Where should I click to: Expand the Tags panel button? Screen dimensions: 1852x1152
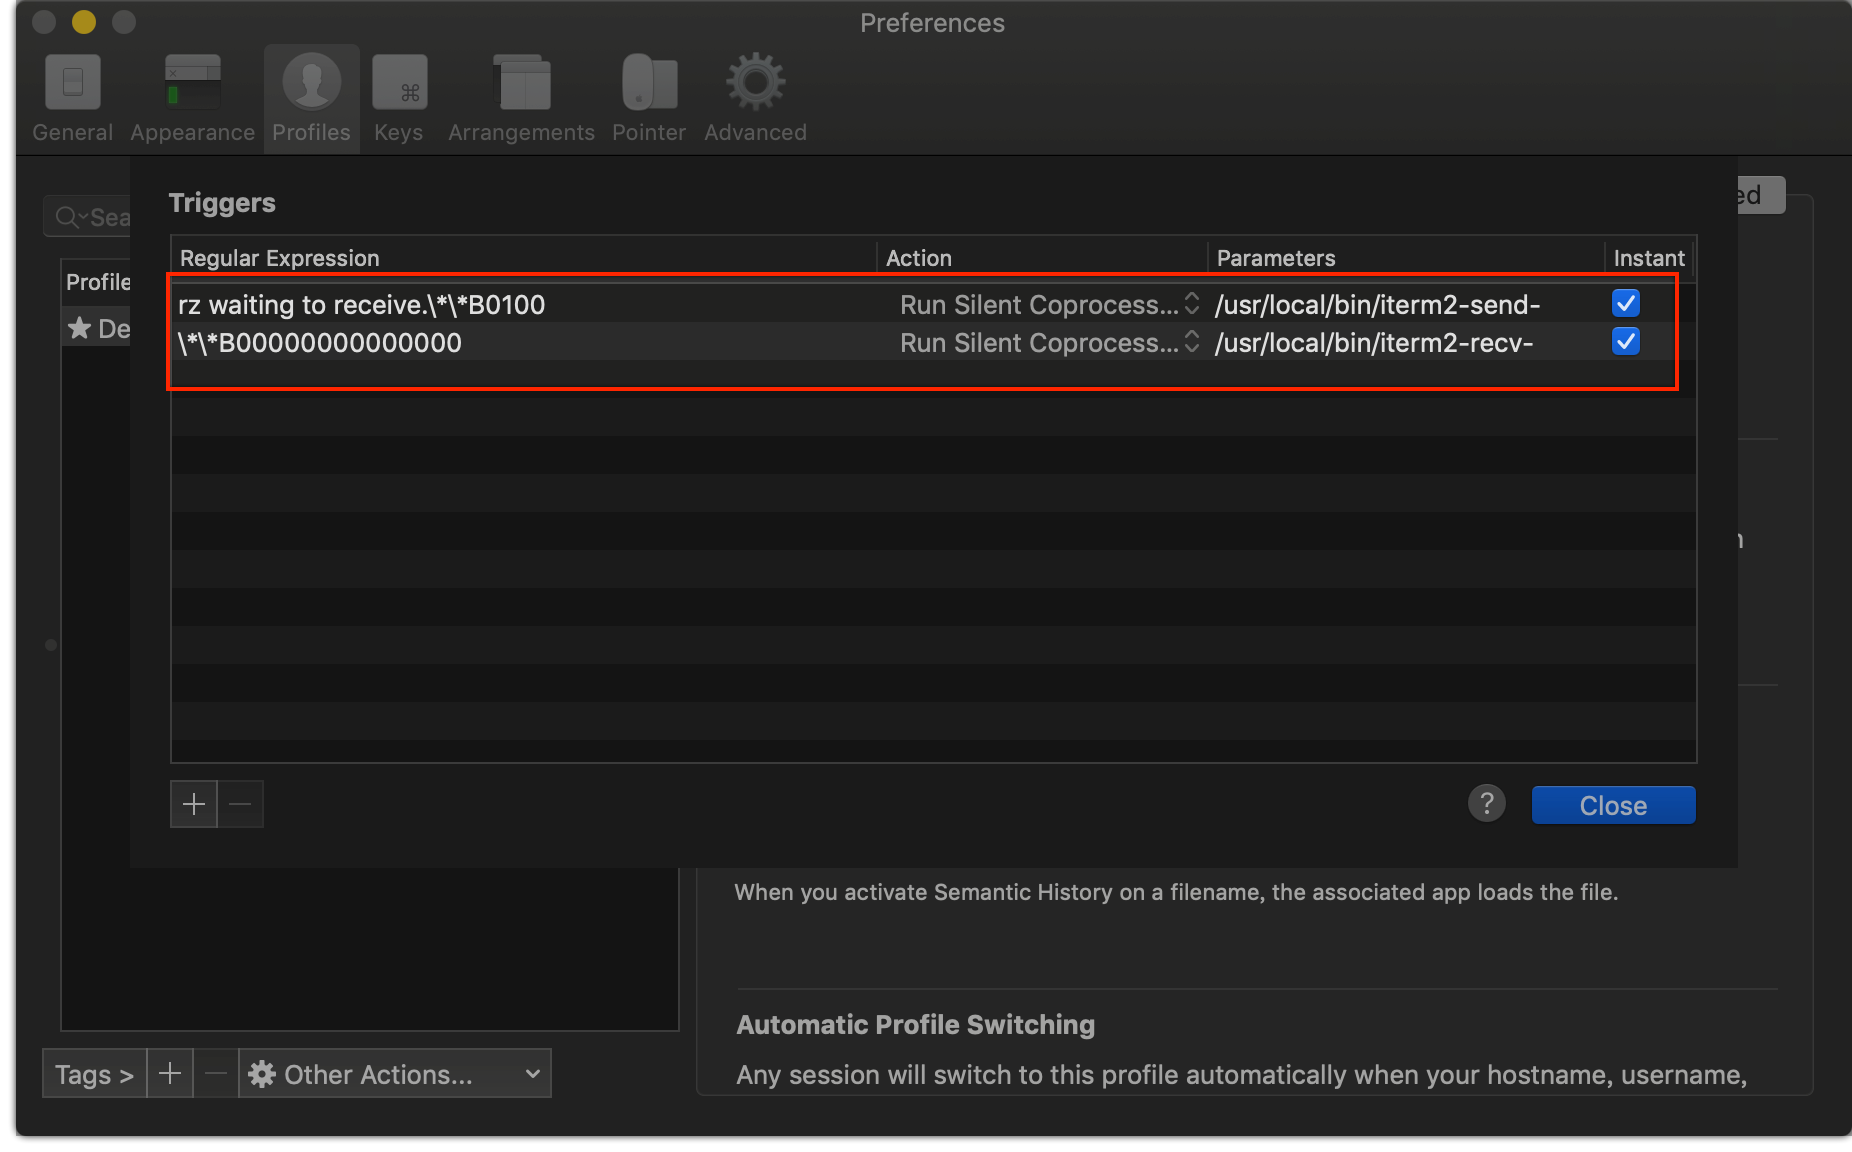[94, 1074]
